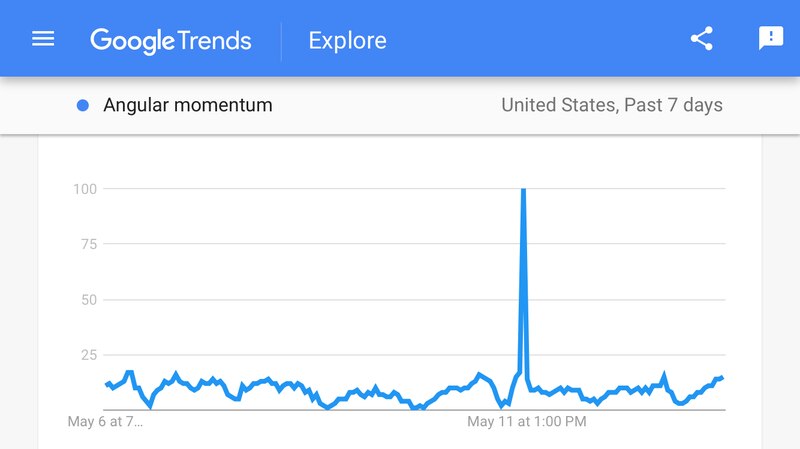Click the 25 y-axis label
This screenshot has height=449, width=800.
(90, 355)
